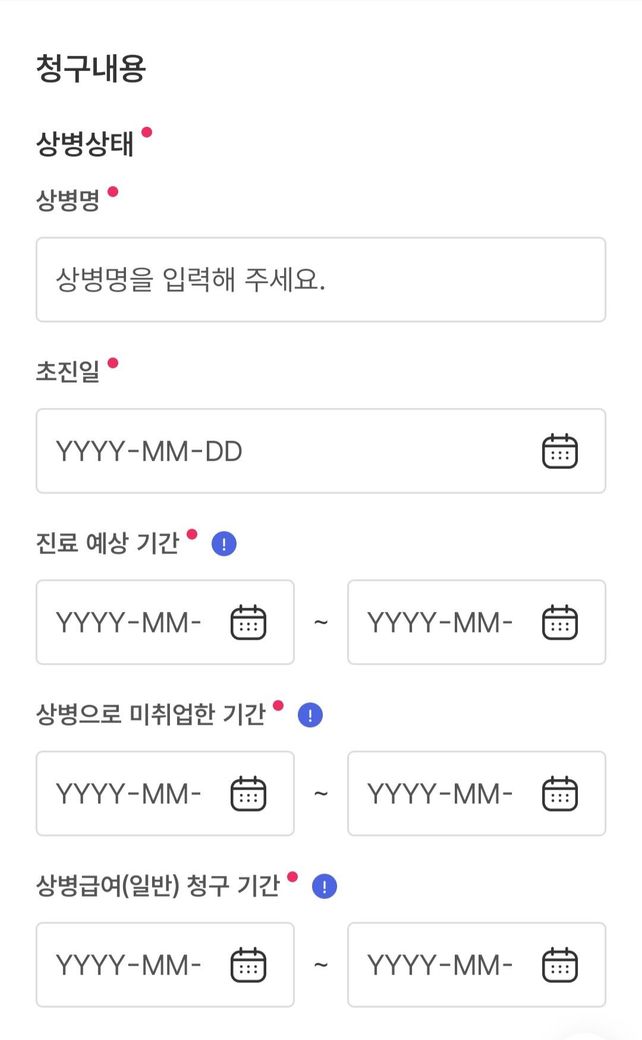Viewport: 642px width, 1040px height.
Task: Open calendar for 상병으로 미취업한 기간 end date
Action: pos(560,794)
